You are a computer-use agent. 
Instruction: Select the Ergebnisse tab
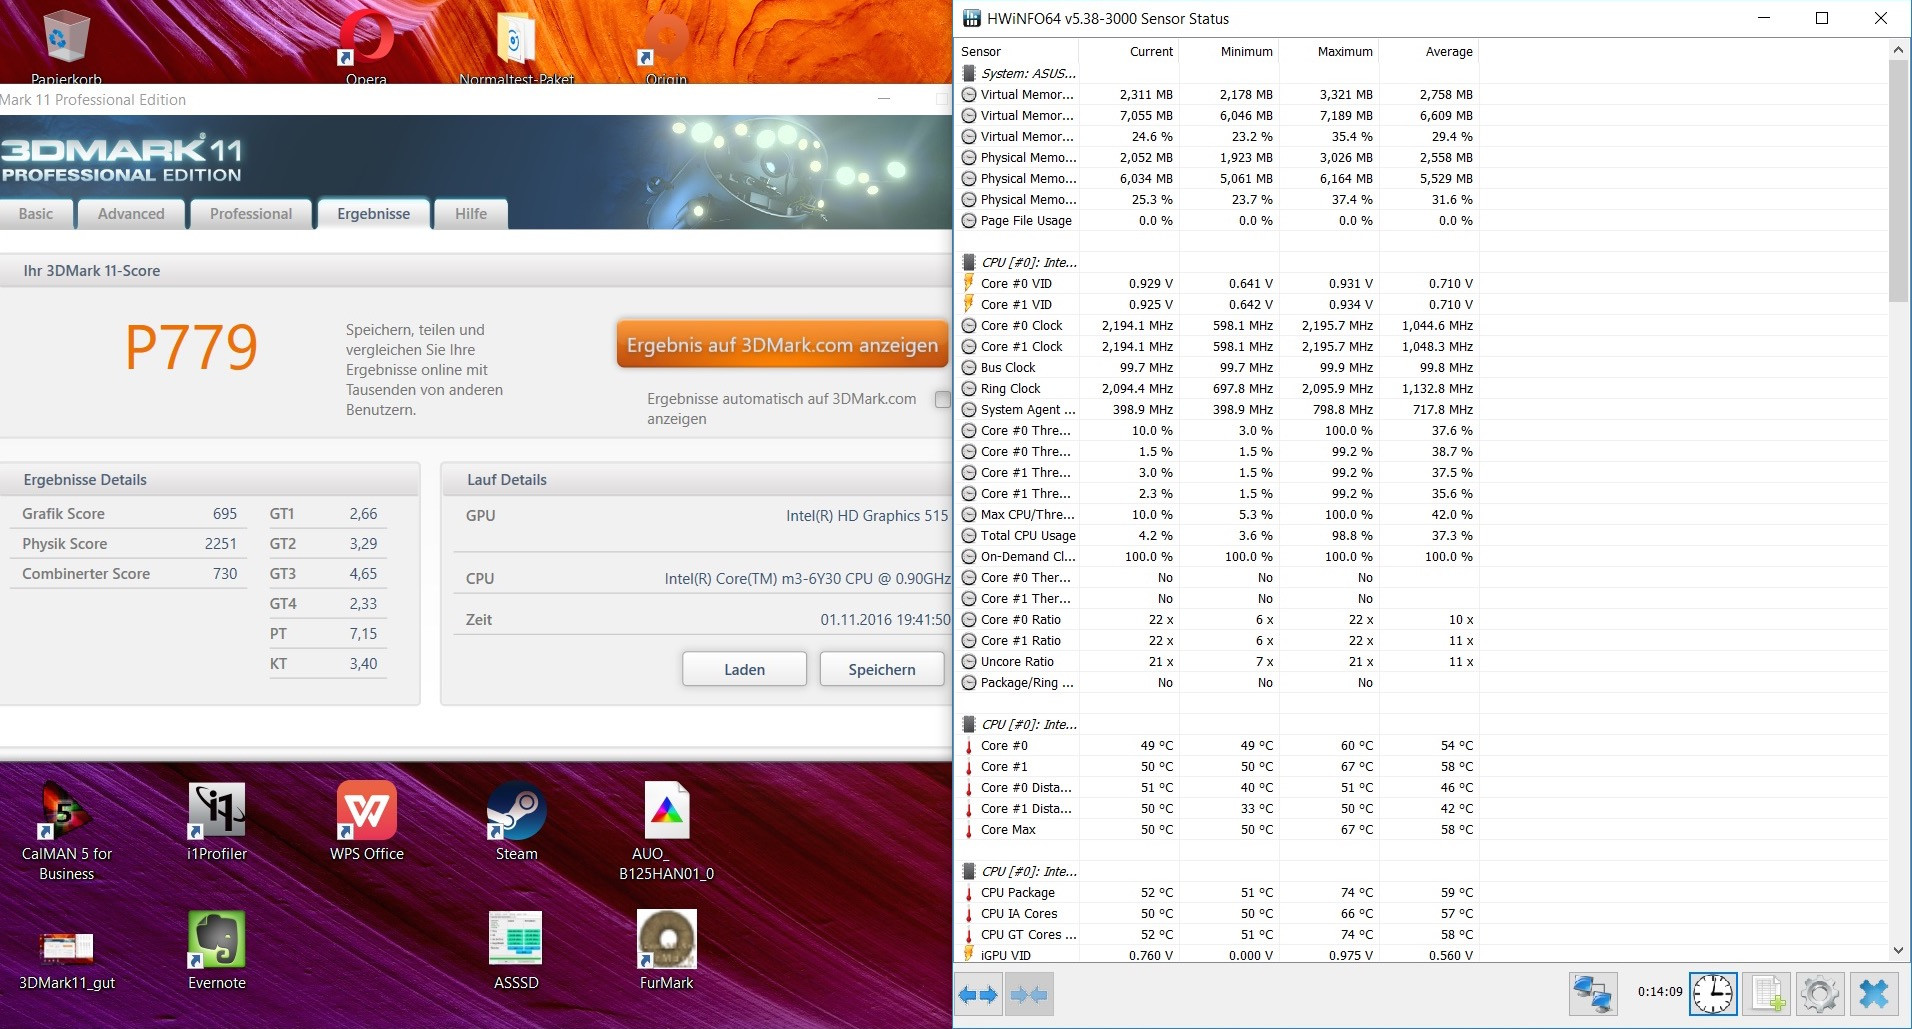click(374, 214)
